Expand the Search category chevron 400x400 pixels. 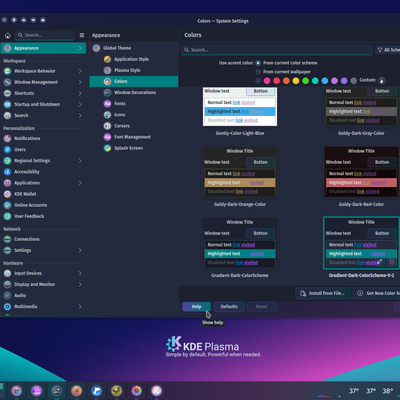[x=80, y=115]
